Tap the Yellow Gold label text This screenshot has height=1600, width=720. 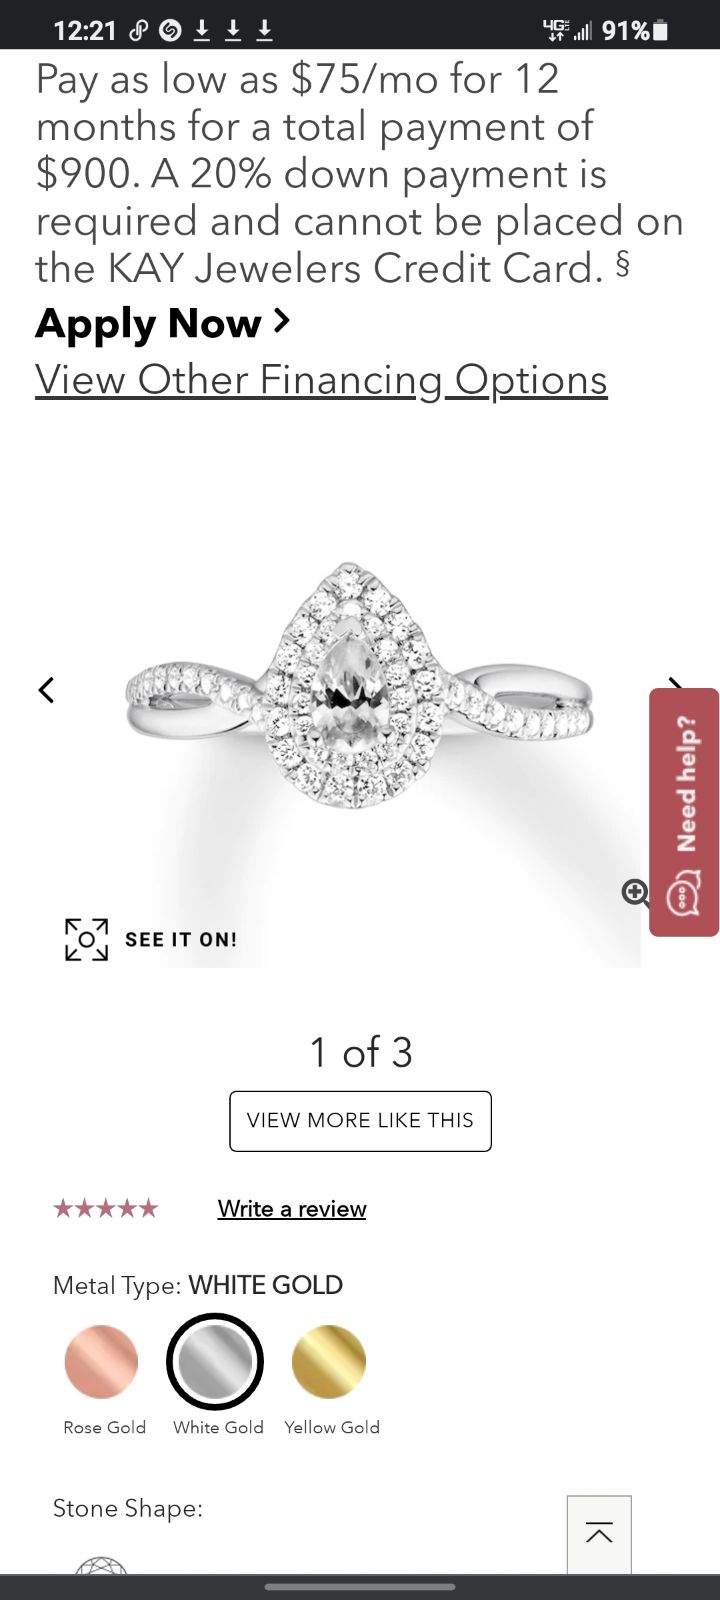pyautogui.click(x=332, y=1427)
